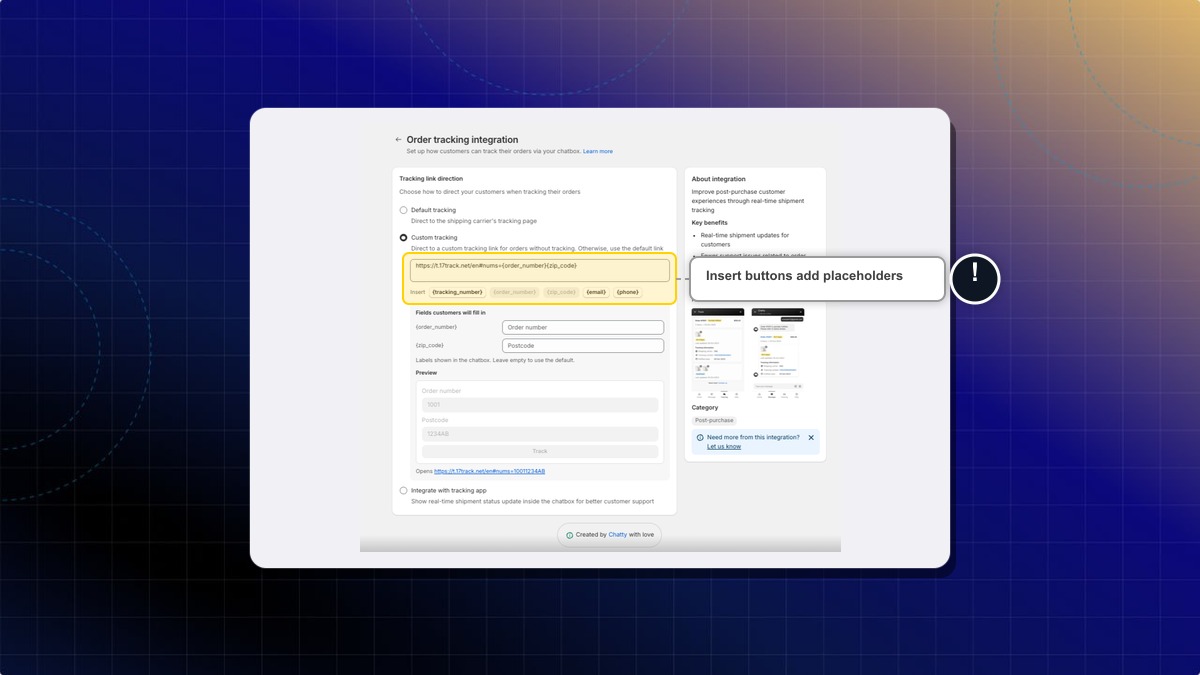Open the Let us know link
Image resolution: width=1200 pixels, height=675 pixels.
pos(724,447)
